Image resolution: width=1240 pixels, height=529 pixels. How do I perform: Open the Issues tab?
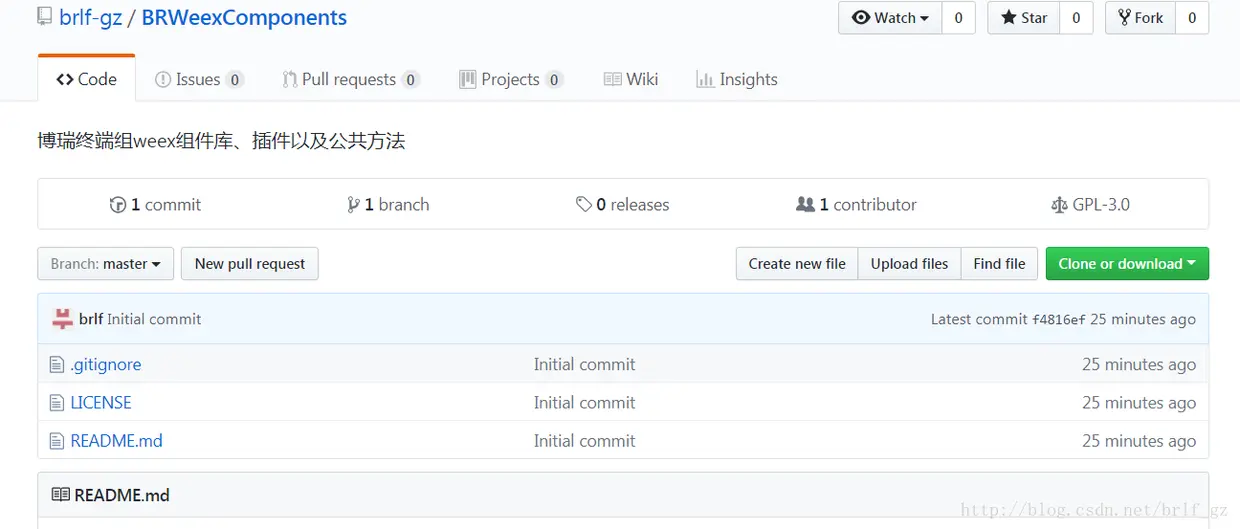click(x=199, y=80)
